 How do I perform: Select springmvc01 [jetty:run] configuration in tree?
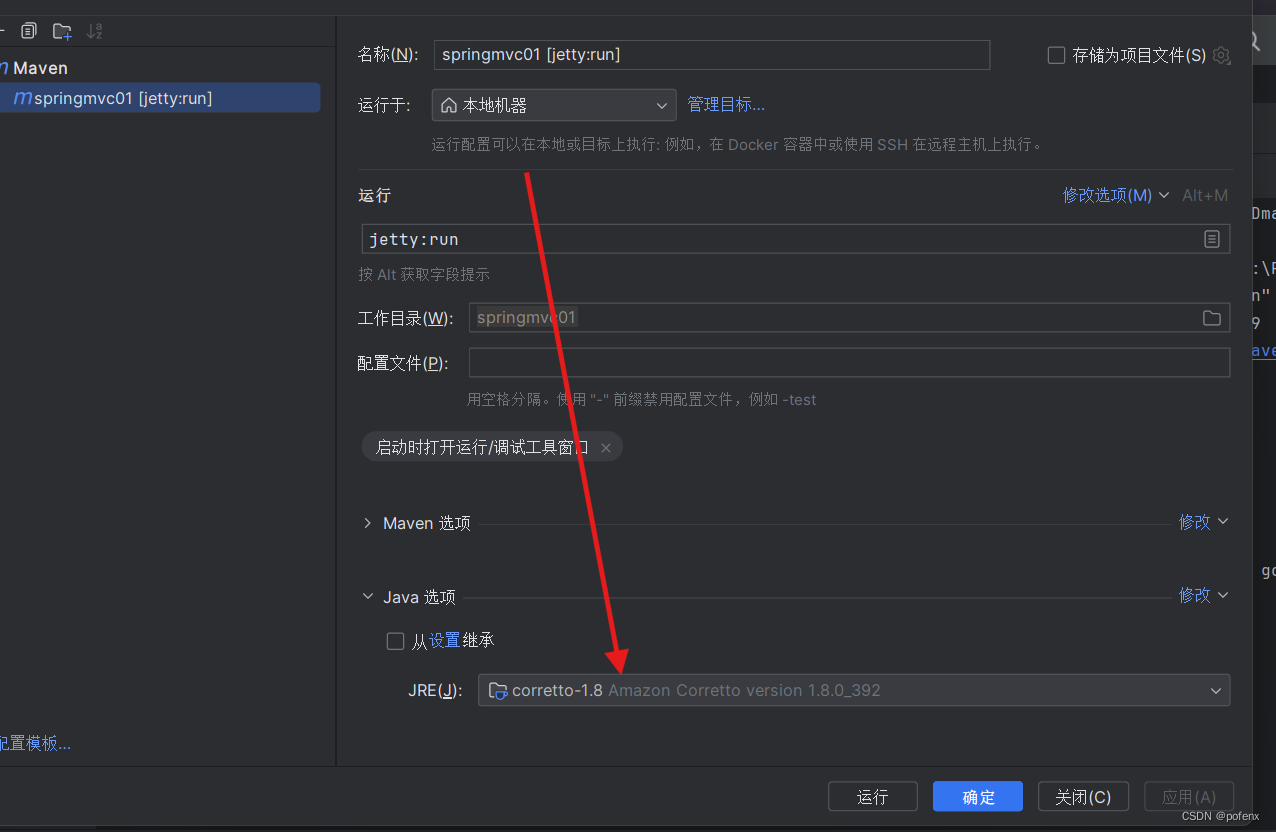coord(160,98)
